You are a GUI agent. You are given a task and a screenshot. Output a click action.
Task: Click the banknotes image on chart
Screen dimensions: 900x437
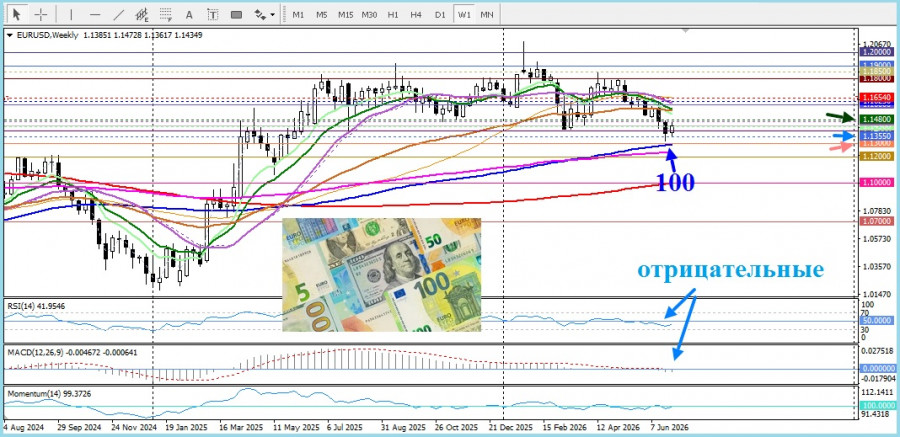point(382,275)
